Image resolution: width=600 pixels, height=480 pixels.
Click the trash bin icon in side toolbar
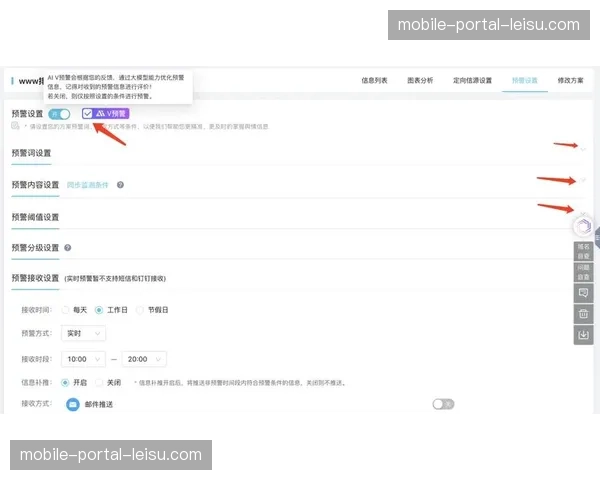[x=583, y=314]
